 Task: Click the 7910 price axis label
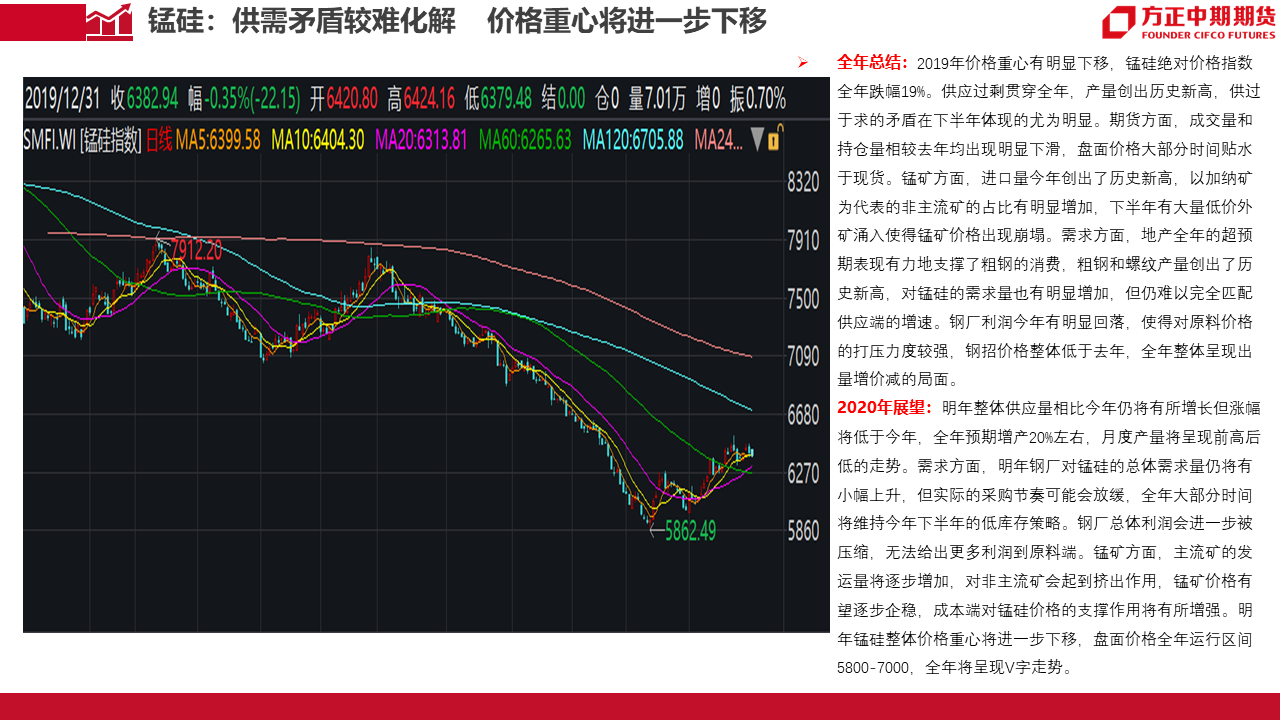pos(804,240)
